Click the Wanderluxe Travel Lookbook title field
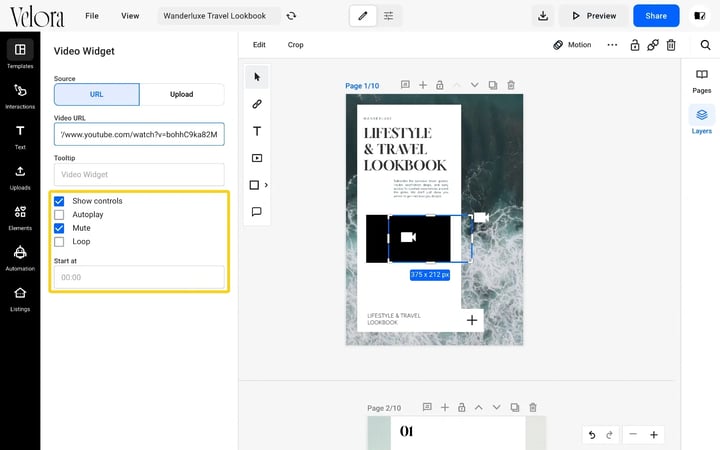The image size is (720, 450). 219,16
